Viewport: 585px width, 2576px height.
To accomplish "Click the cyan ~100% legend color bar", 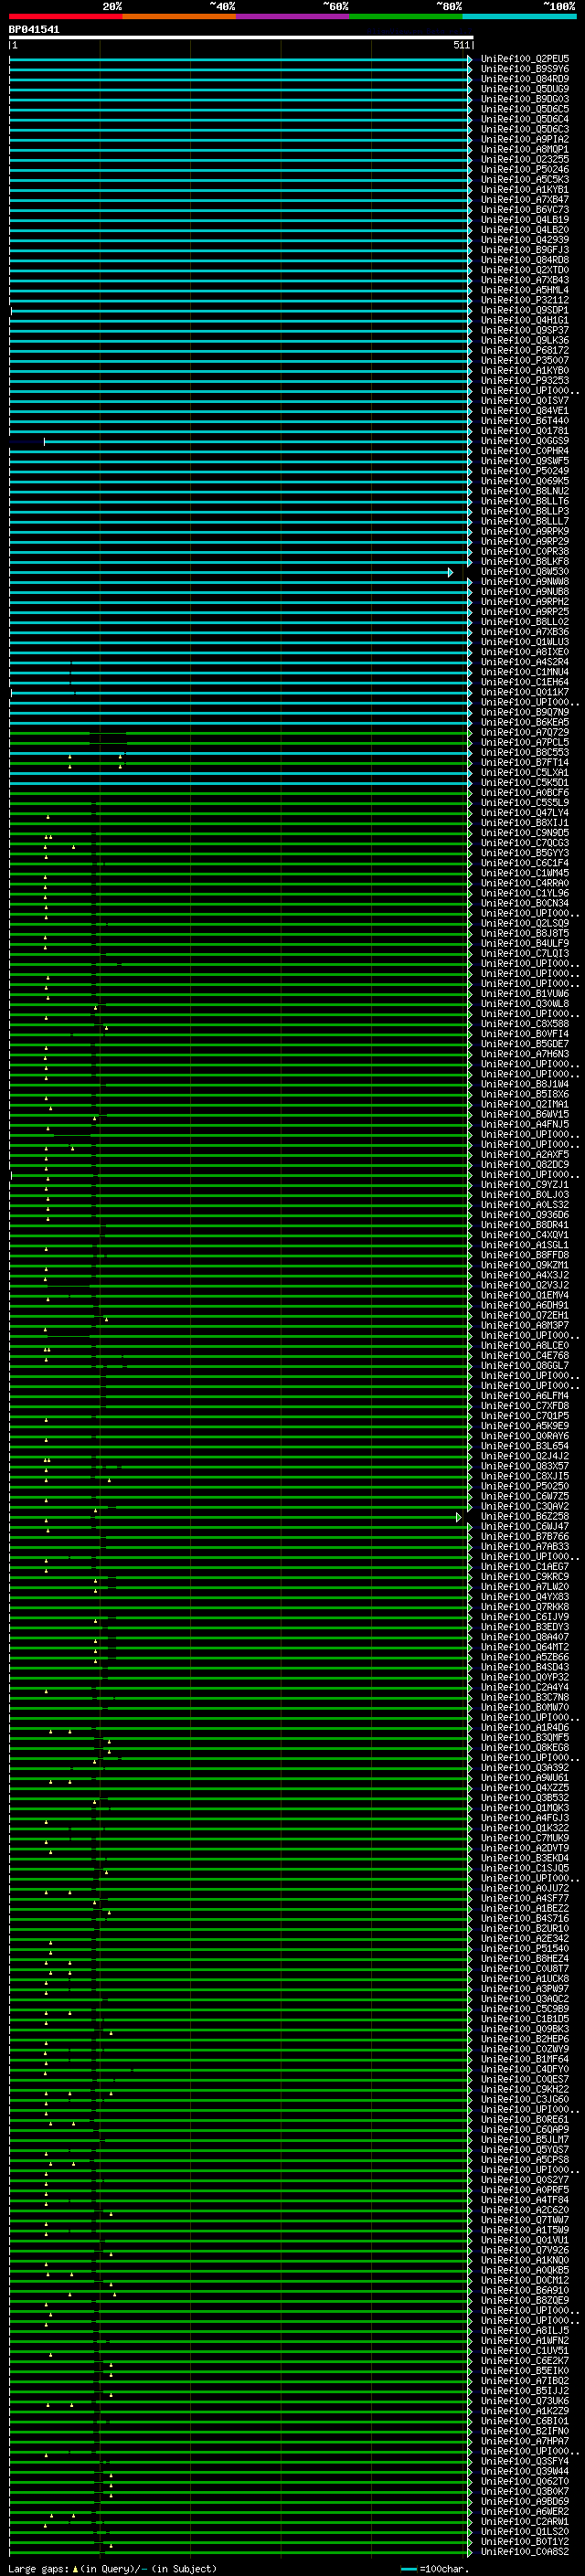I will (x=519, y=16).
